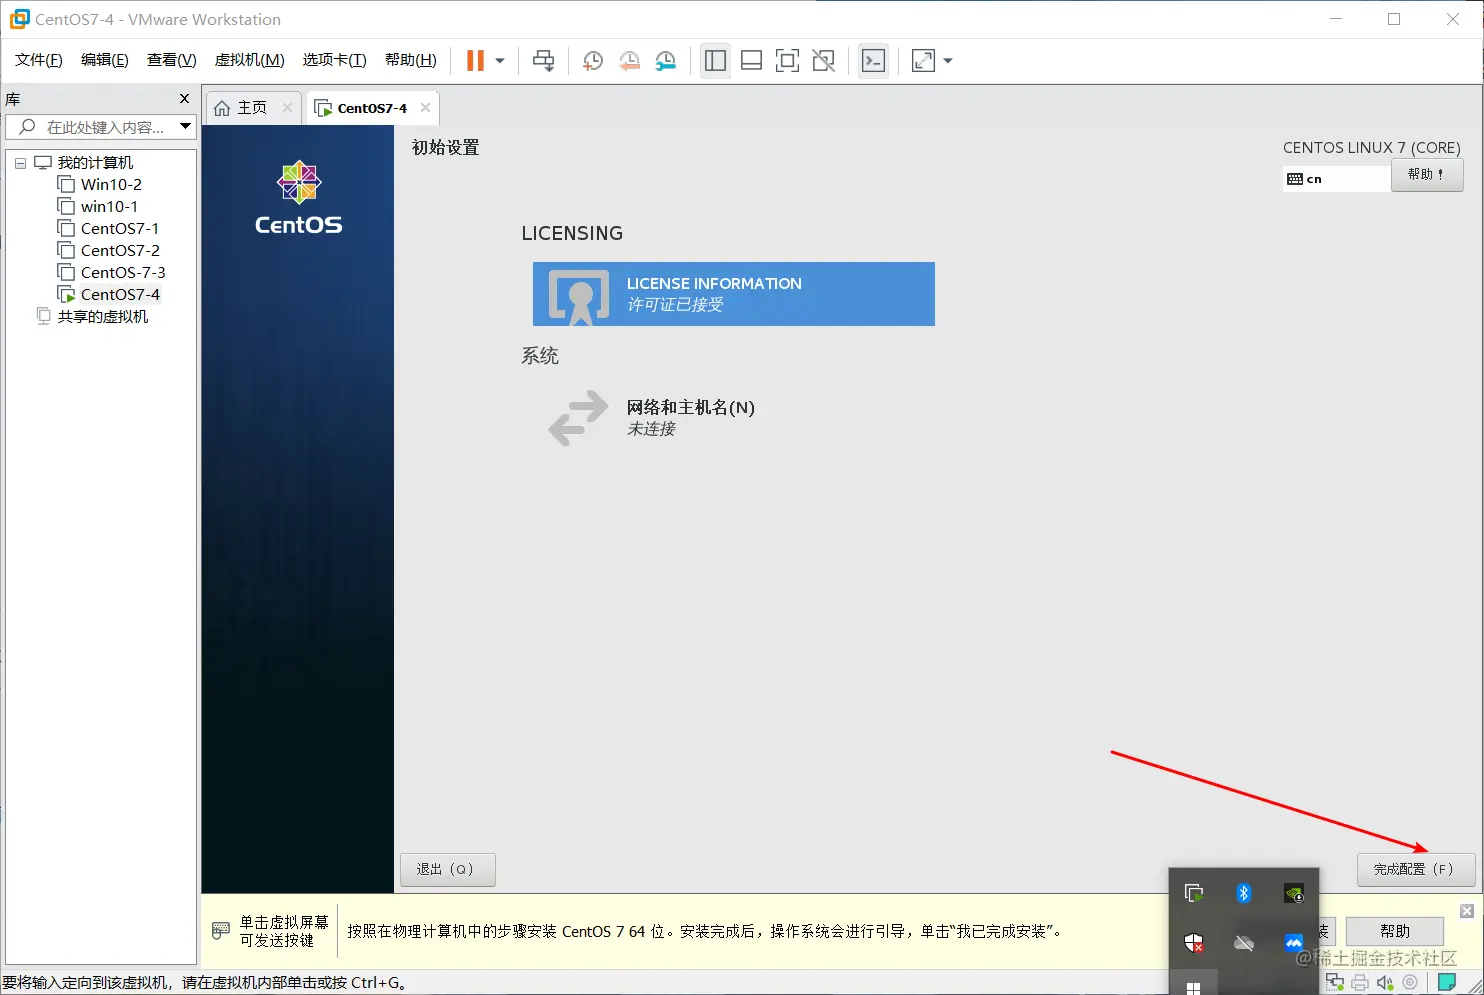Select the CentOS7-4 virtual machine in library
Image resolution: width=1484 pixels, height=995 pixels.
[x=120, y=294]
